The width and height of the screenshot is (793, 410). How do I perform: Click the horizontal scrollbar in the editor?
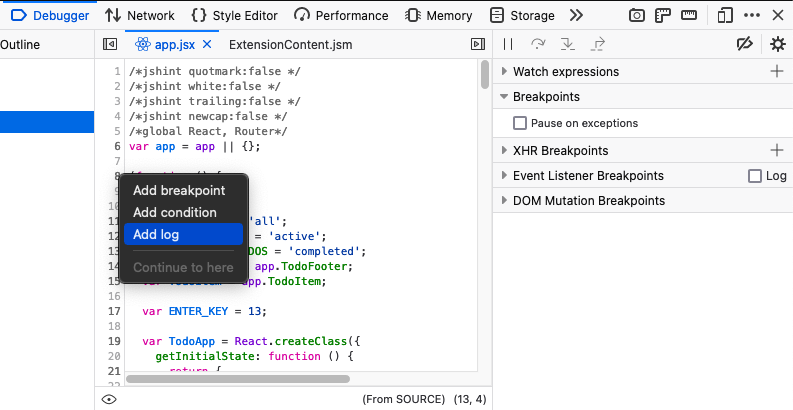click(238, 379)
